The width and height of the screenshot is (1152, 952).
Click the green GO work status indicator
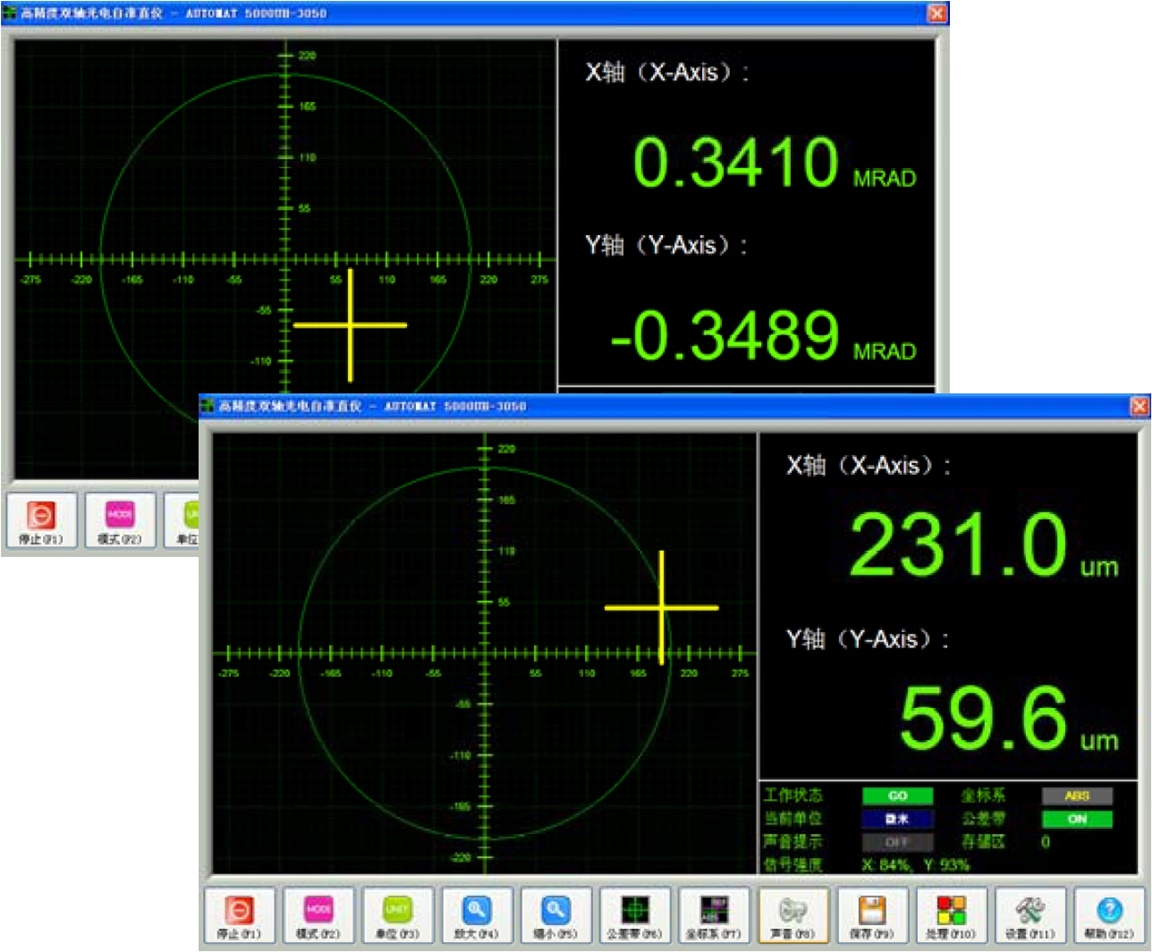click(x=897, y=797)
